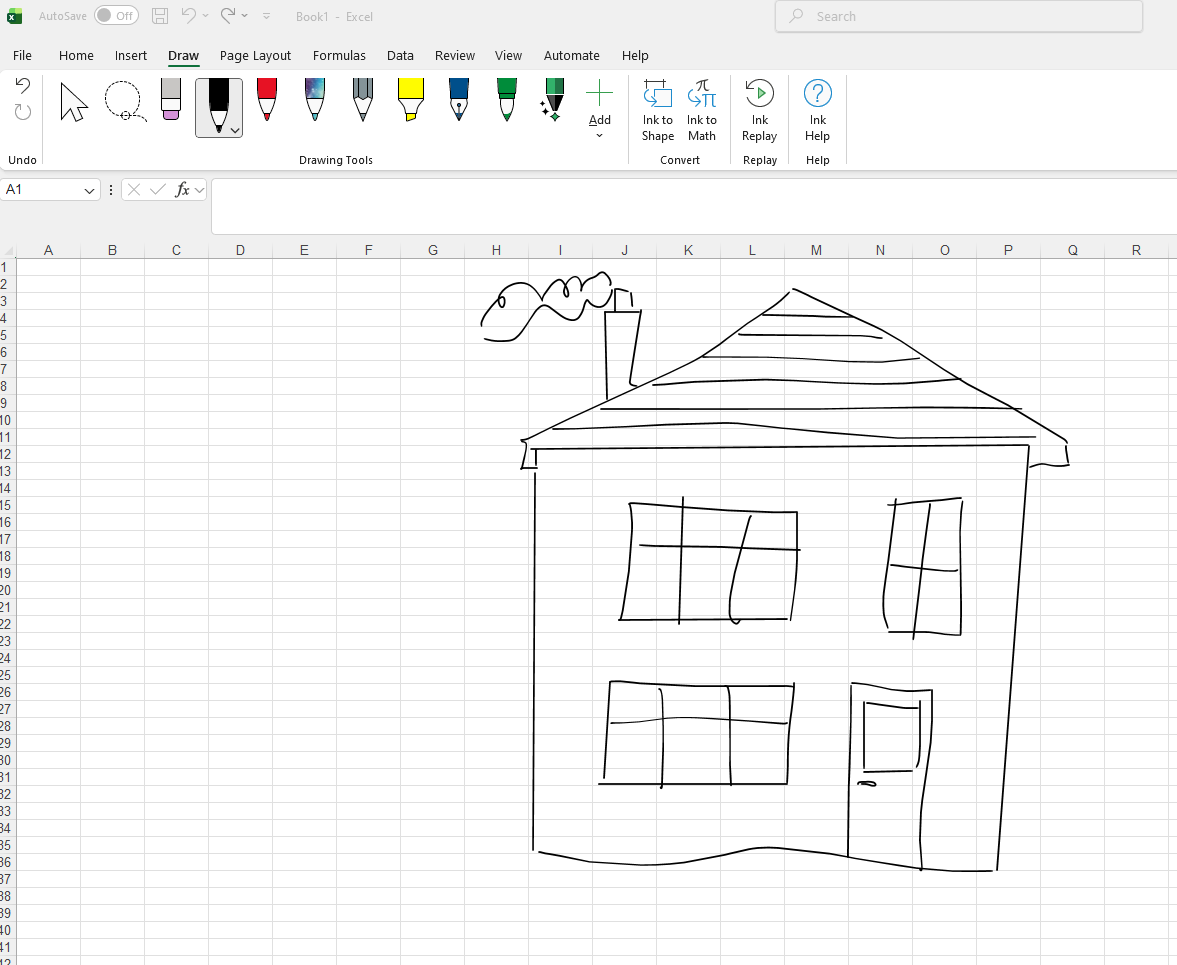Select the gray pencil tool
Viewport: 1177px width, 965px height.
tap(363, 100)
